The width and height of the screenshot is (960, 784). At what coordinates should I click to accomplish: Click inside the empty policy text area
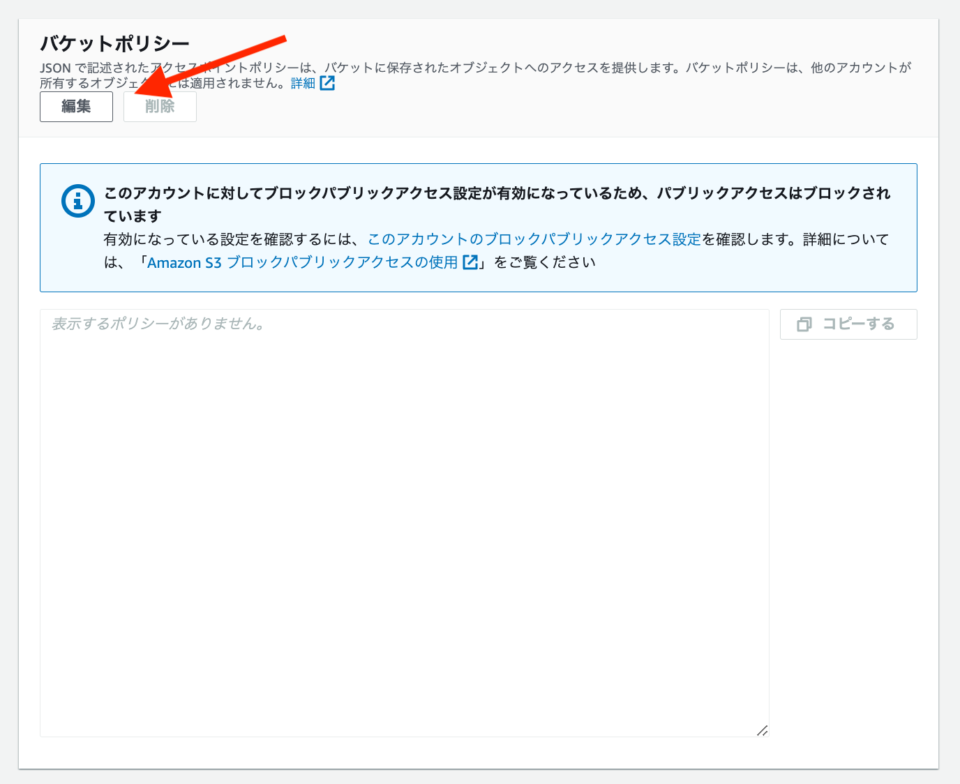pyautogui.click(x=405, y=520)
